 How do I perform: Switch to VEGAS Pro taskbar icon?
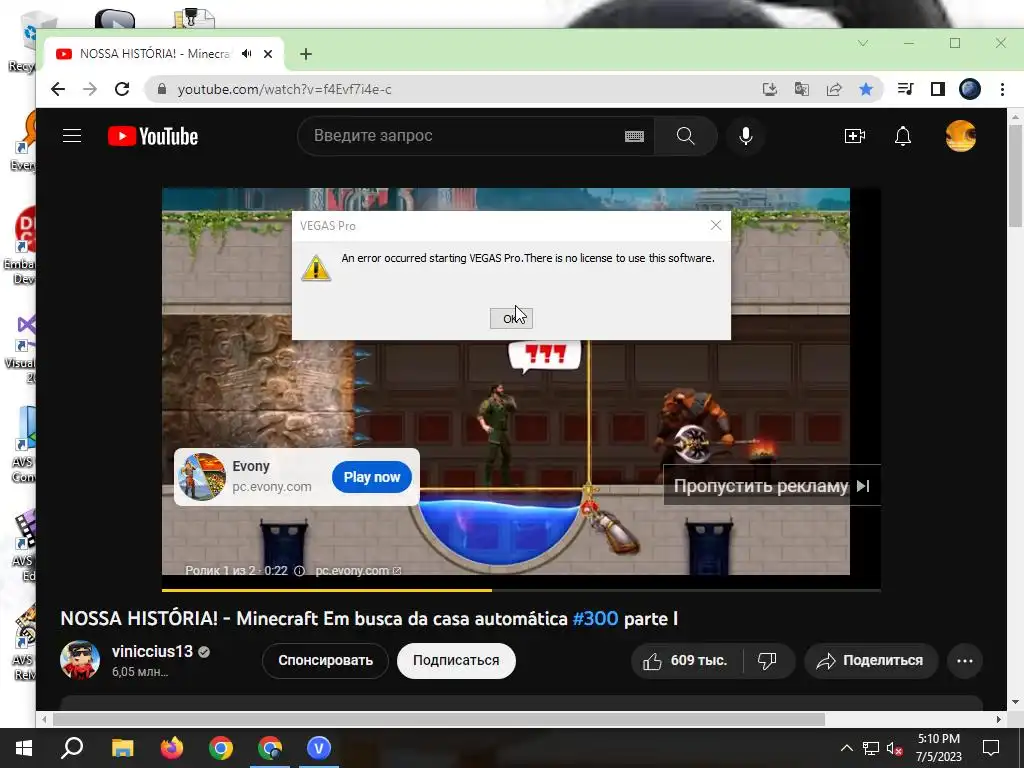coord(319,748)
